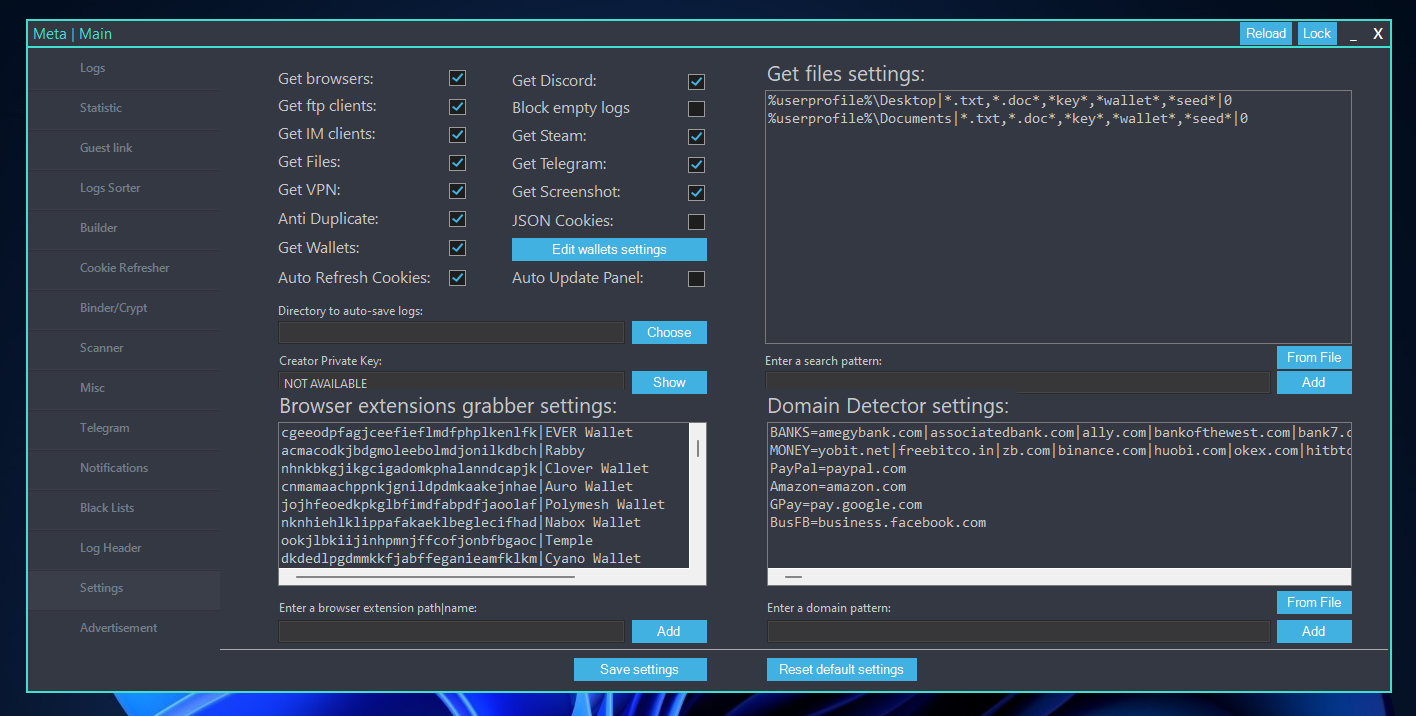Click the Reload button in title bar
Viewport: 1416px width, 716px height.
(1265, 33)
